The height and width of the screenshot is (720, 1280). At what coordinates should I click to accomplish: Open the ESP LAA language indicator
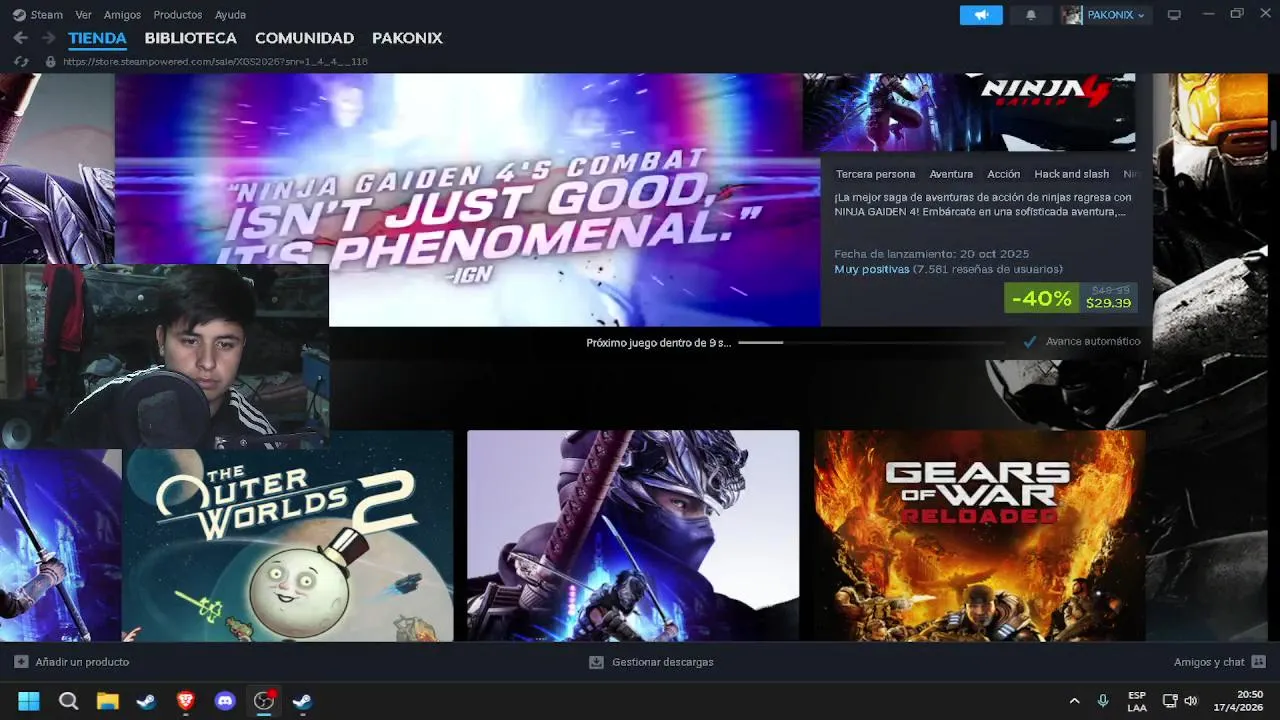(x=1137, y=701)
